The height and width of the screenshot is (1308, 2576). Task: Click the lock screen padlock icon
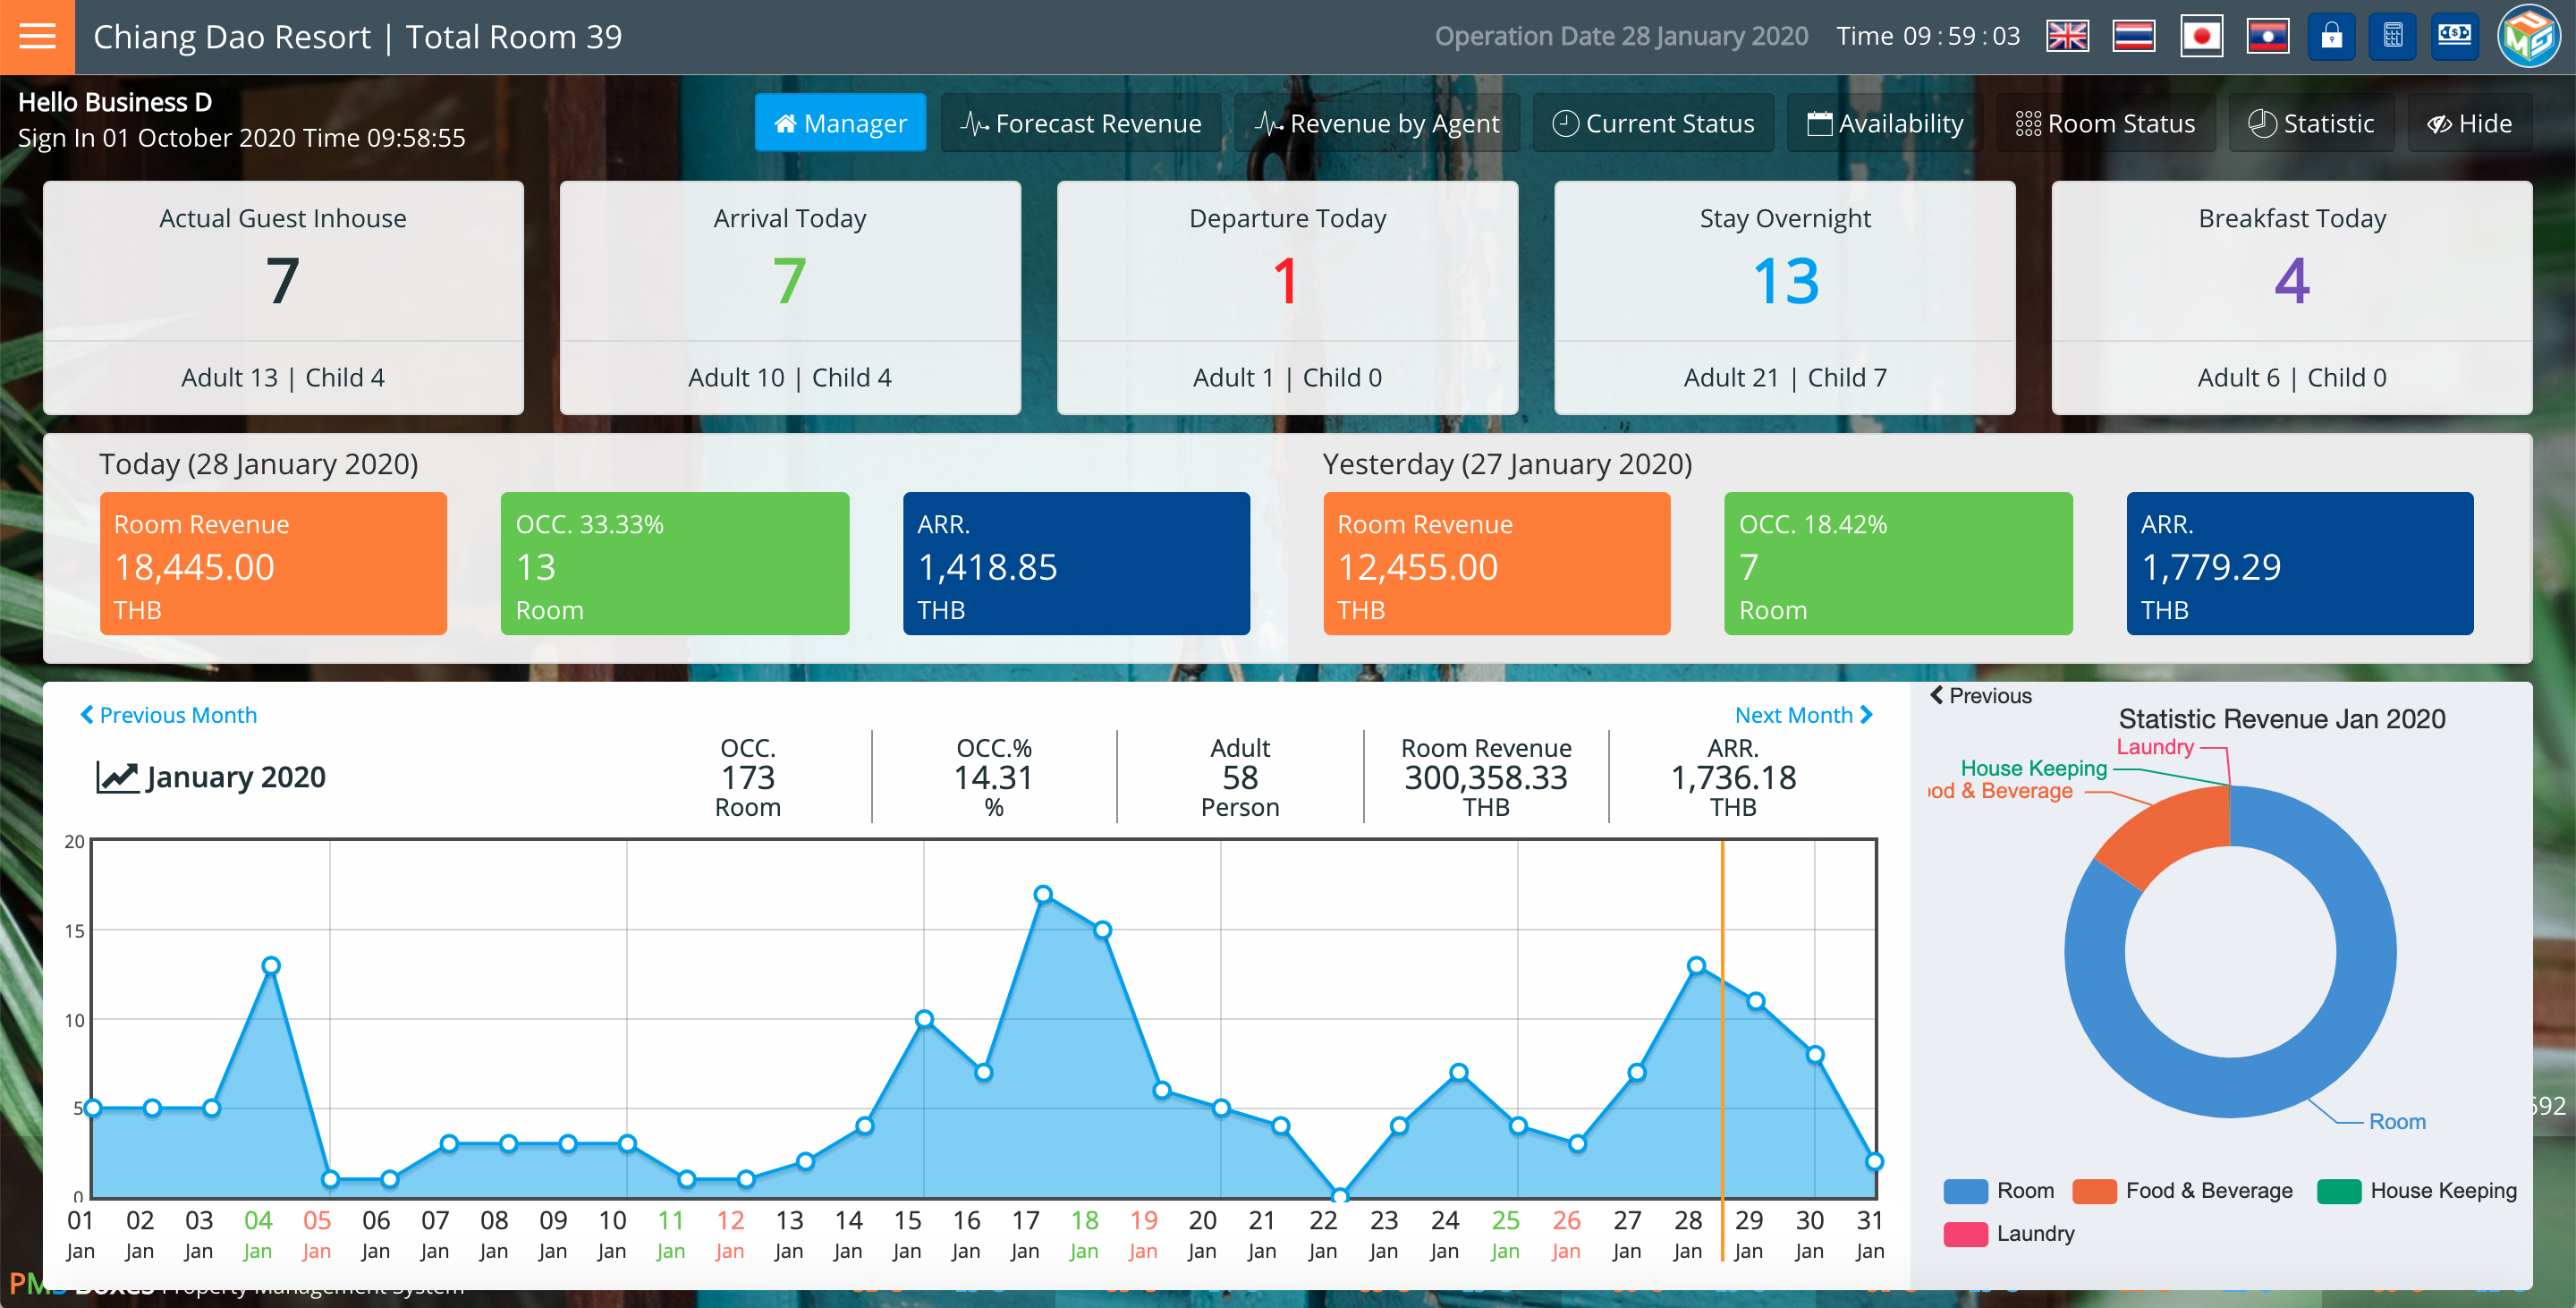[2331, 37]
